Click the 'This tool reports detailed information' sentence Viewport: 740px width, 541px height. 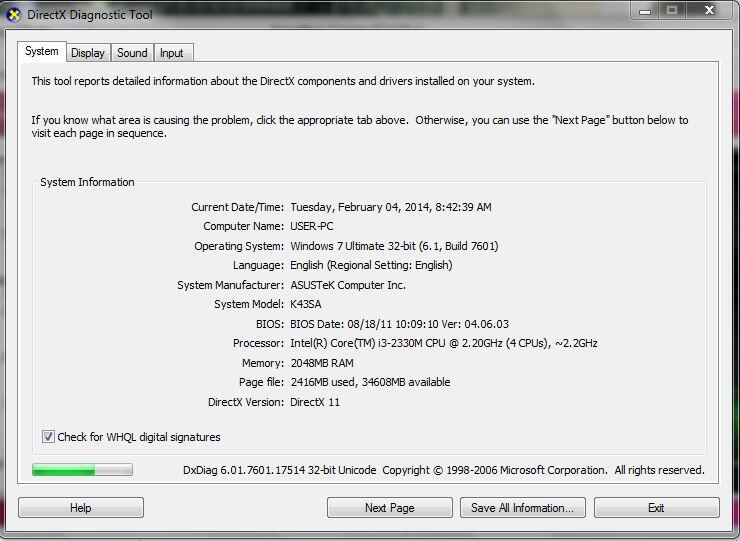283,81
